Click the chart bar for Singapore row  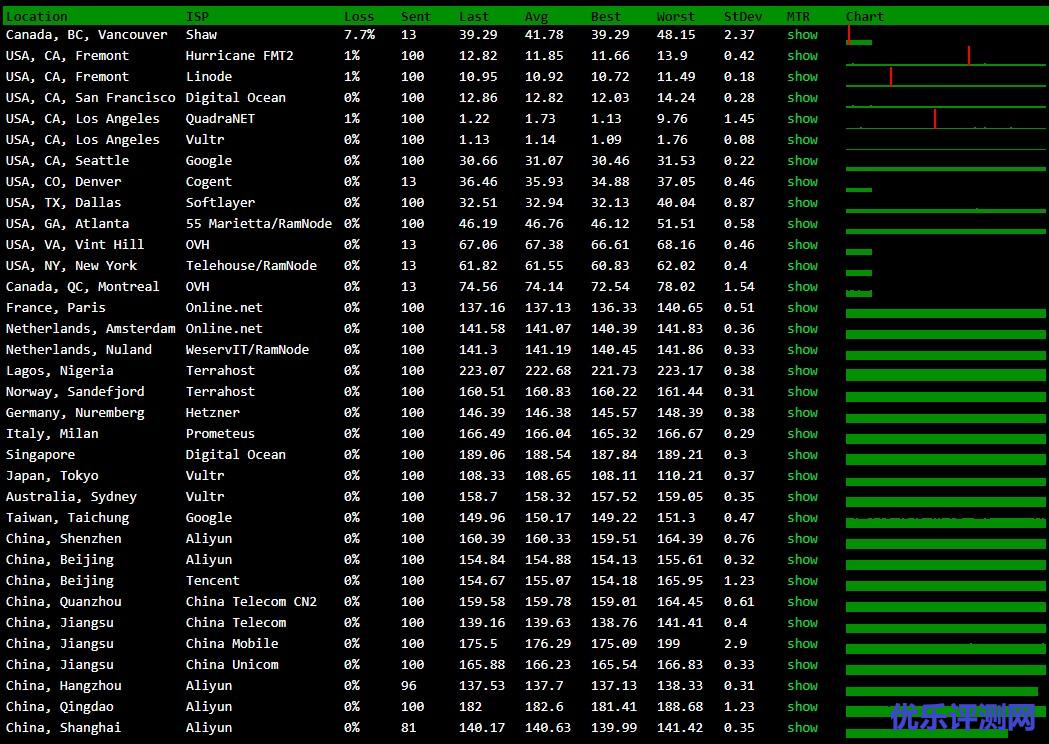(x=945, y=460)
